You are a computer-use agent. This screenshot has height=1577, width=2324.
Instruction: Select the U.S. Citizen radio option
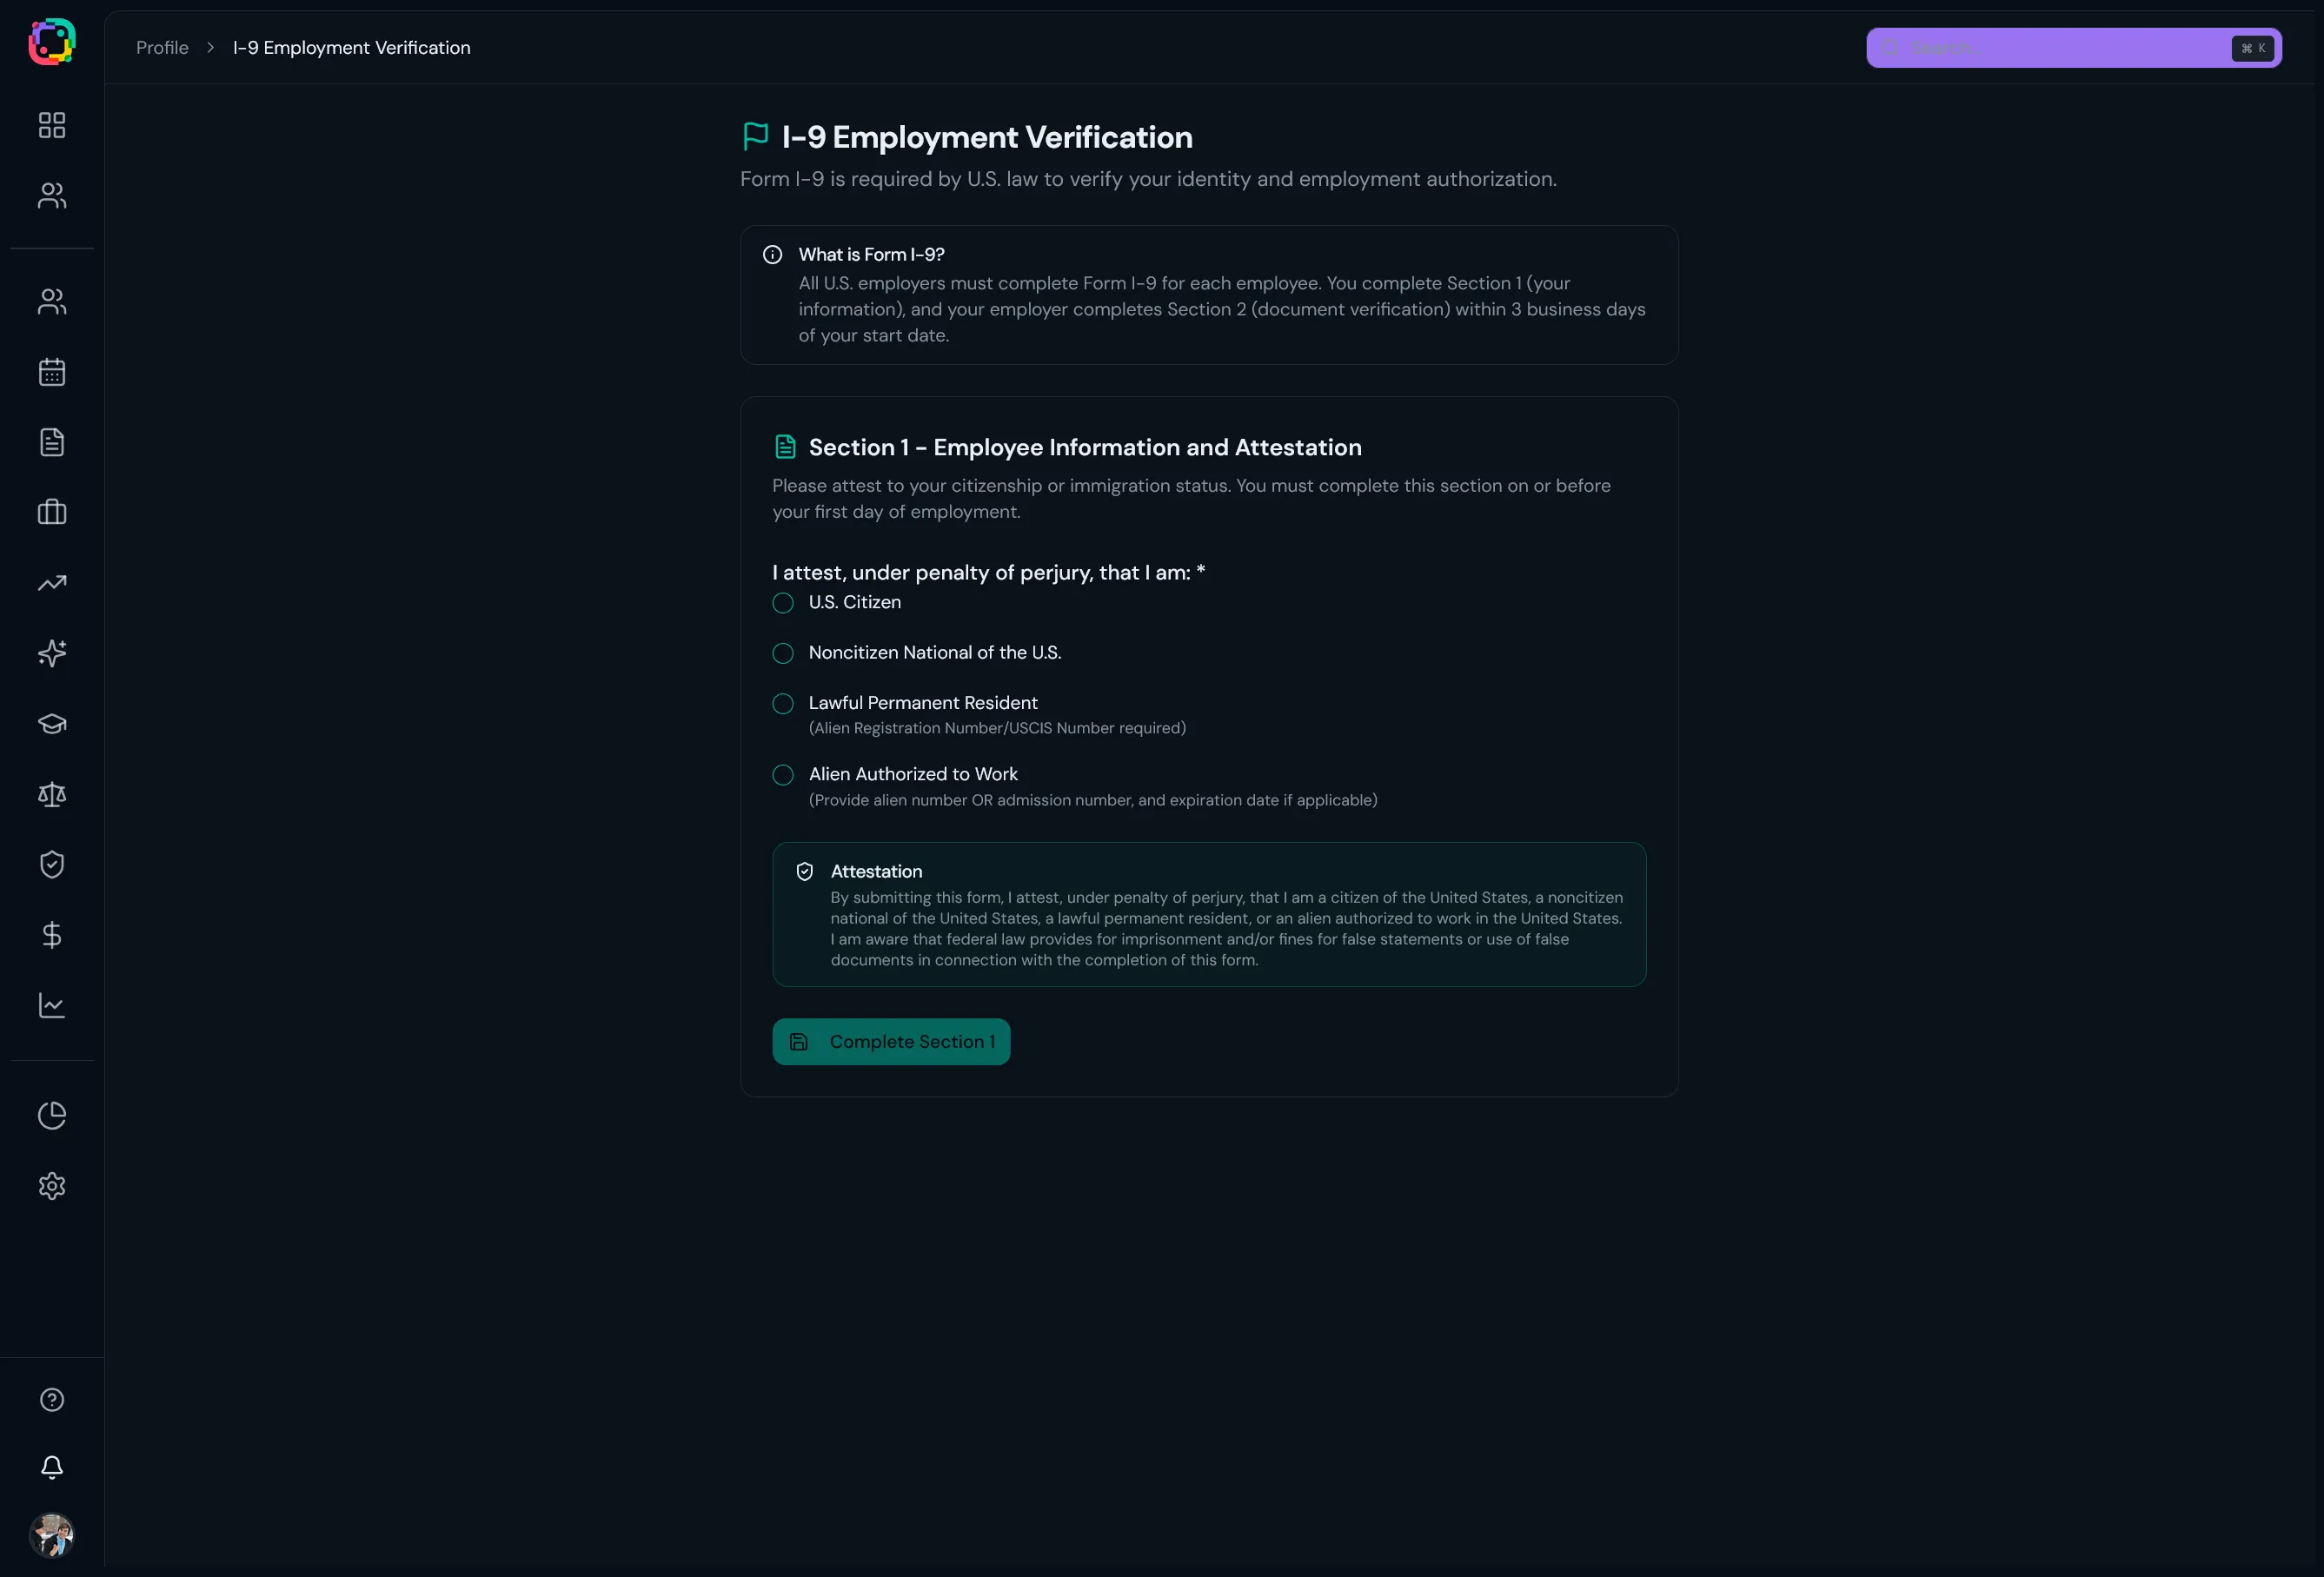point(783,603)
